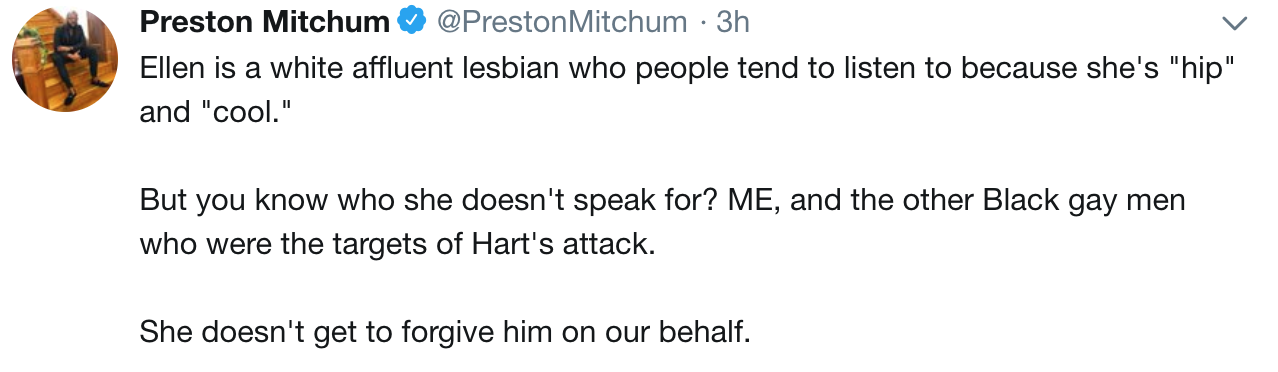The height and width of the screenshot is (372, 1278).
Task: Open tweet options via the chevron arrow
Action: tap(1235, 22)
